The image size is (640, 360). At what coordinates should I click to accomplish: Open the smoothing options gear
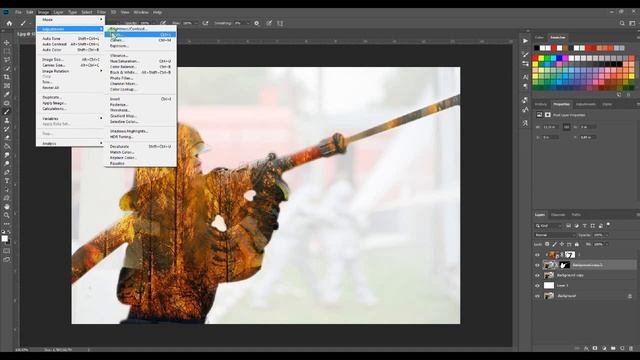(x=256, y=23)
